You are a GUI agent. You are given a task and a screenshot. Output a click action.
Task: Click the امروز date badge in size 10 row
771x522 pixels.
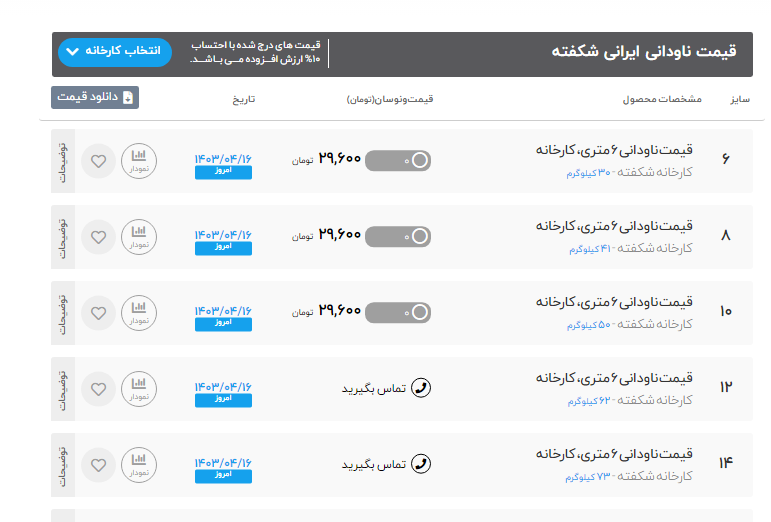[223, 324]
